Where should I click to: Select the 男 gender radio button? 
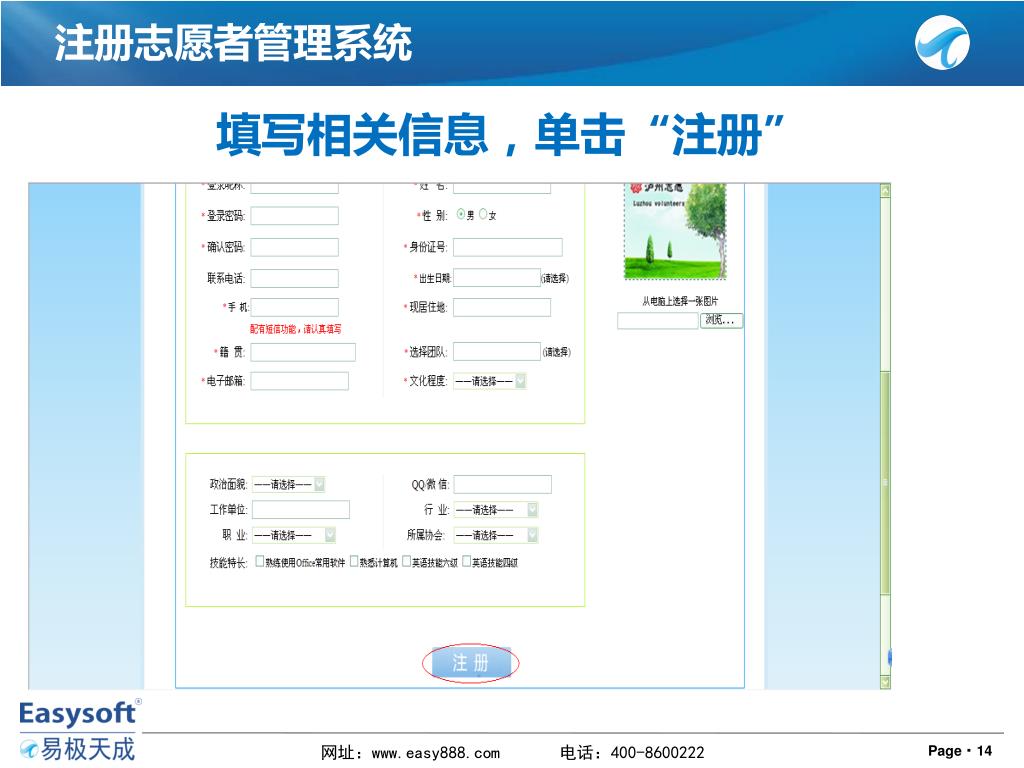pyautogui.click(x=460, y=214)
